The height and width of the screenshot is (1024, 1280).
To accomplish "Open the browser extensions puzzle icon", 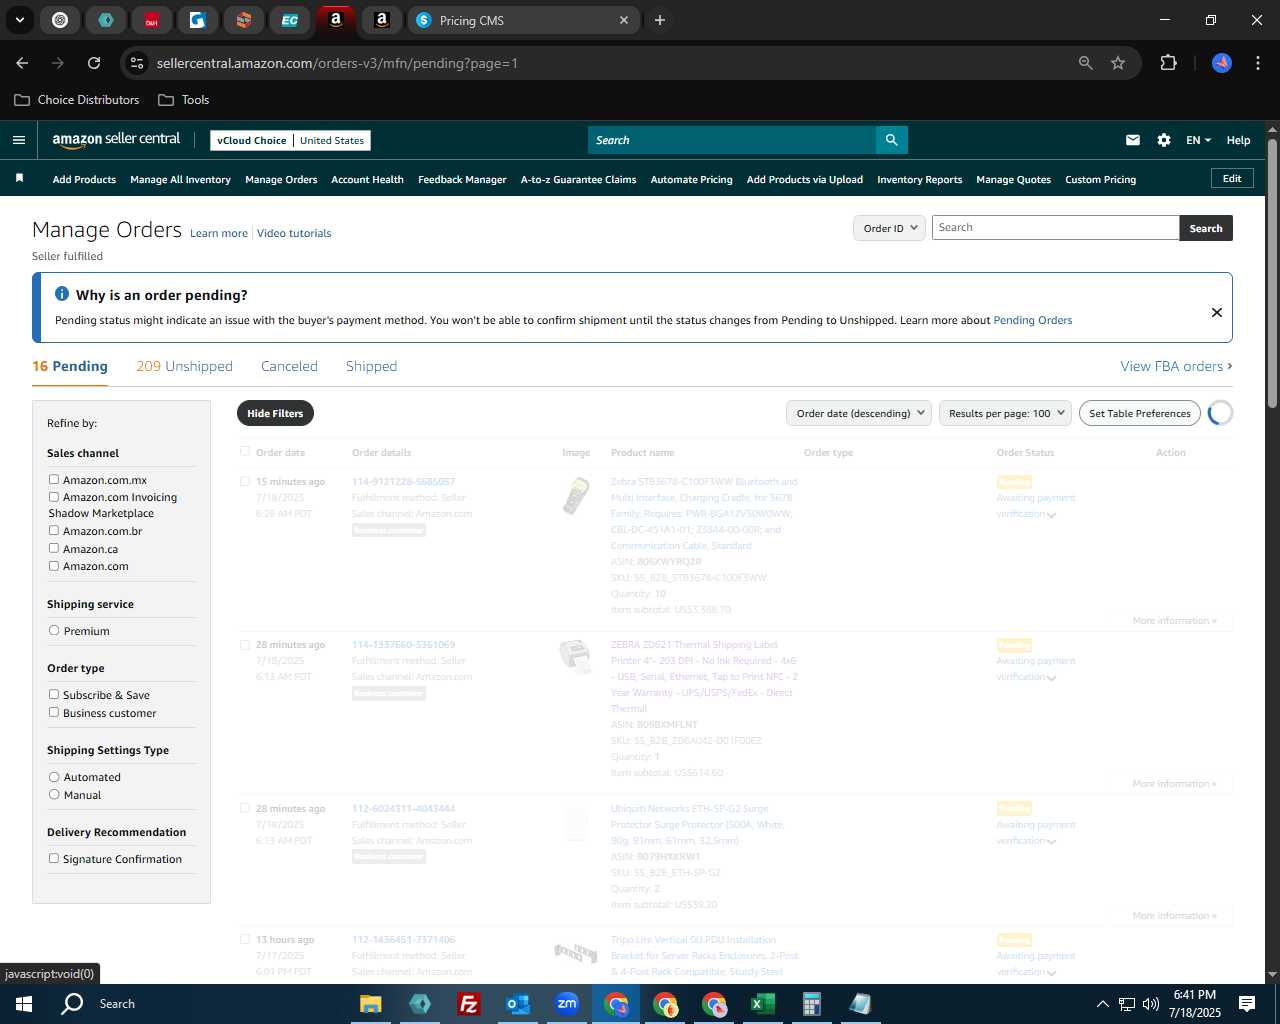I will pos(1168,63).
